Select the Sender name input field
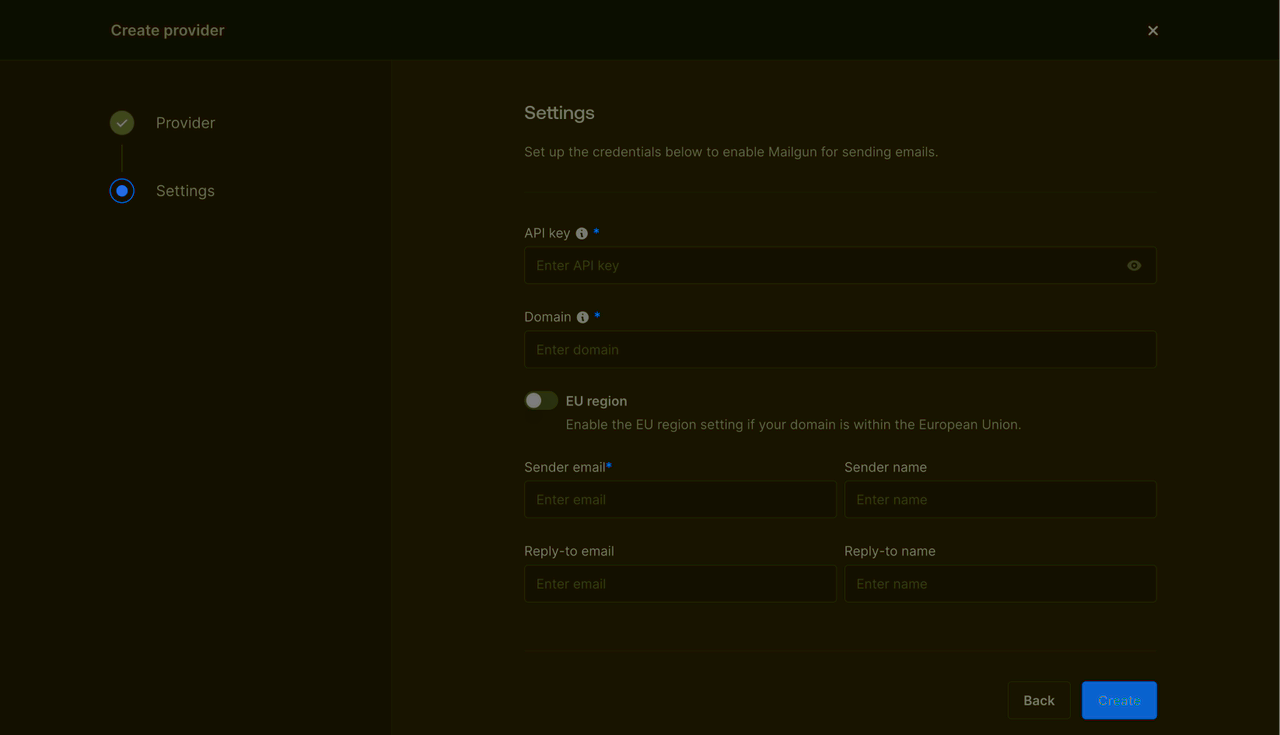The width and height of the screenshot is (1280, 735). pos(1000,500)
